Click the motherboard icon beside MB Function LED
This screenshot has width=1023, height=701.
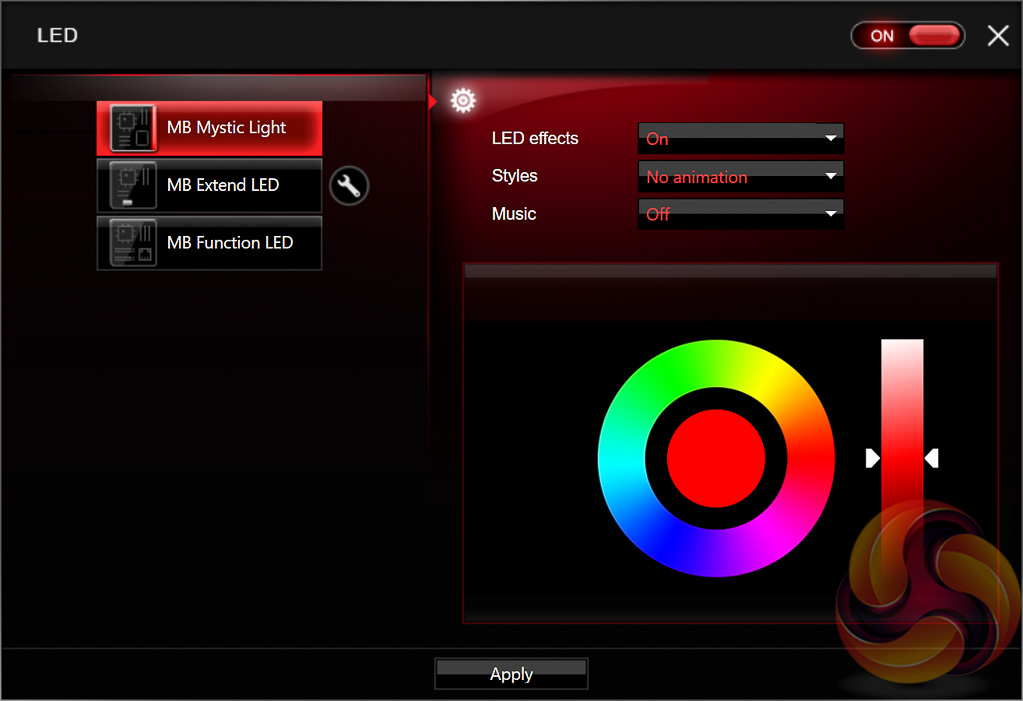[x=133, y=243]
